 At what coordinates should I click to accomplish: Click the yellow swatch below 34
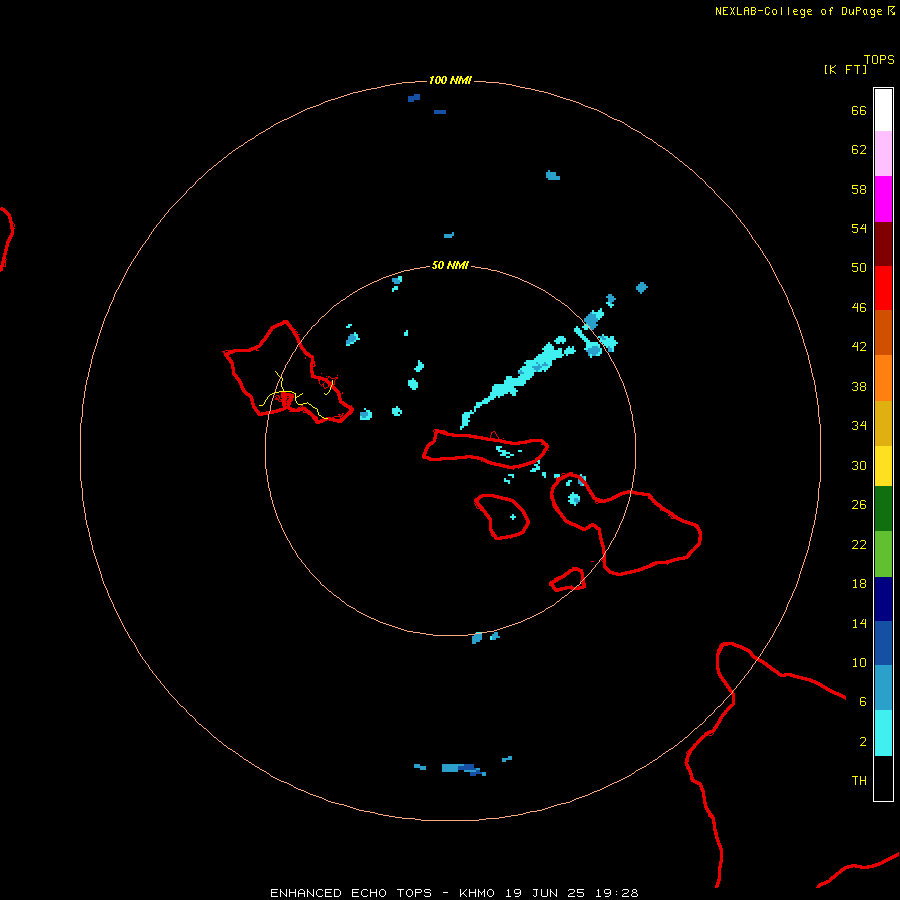[x=883, y=466]
